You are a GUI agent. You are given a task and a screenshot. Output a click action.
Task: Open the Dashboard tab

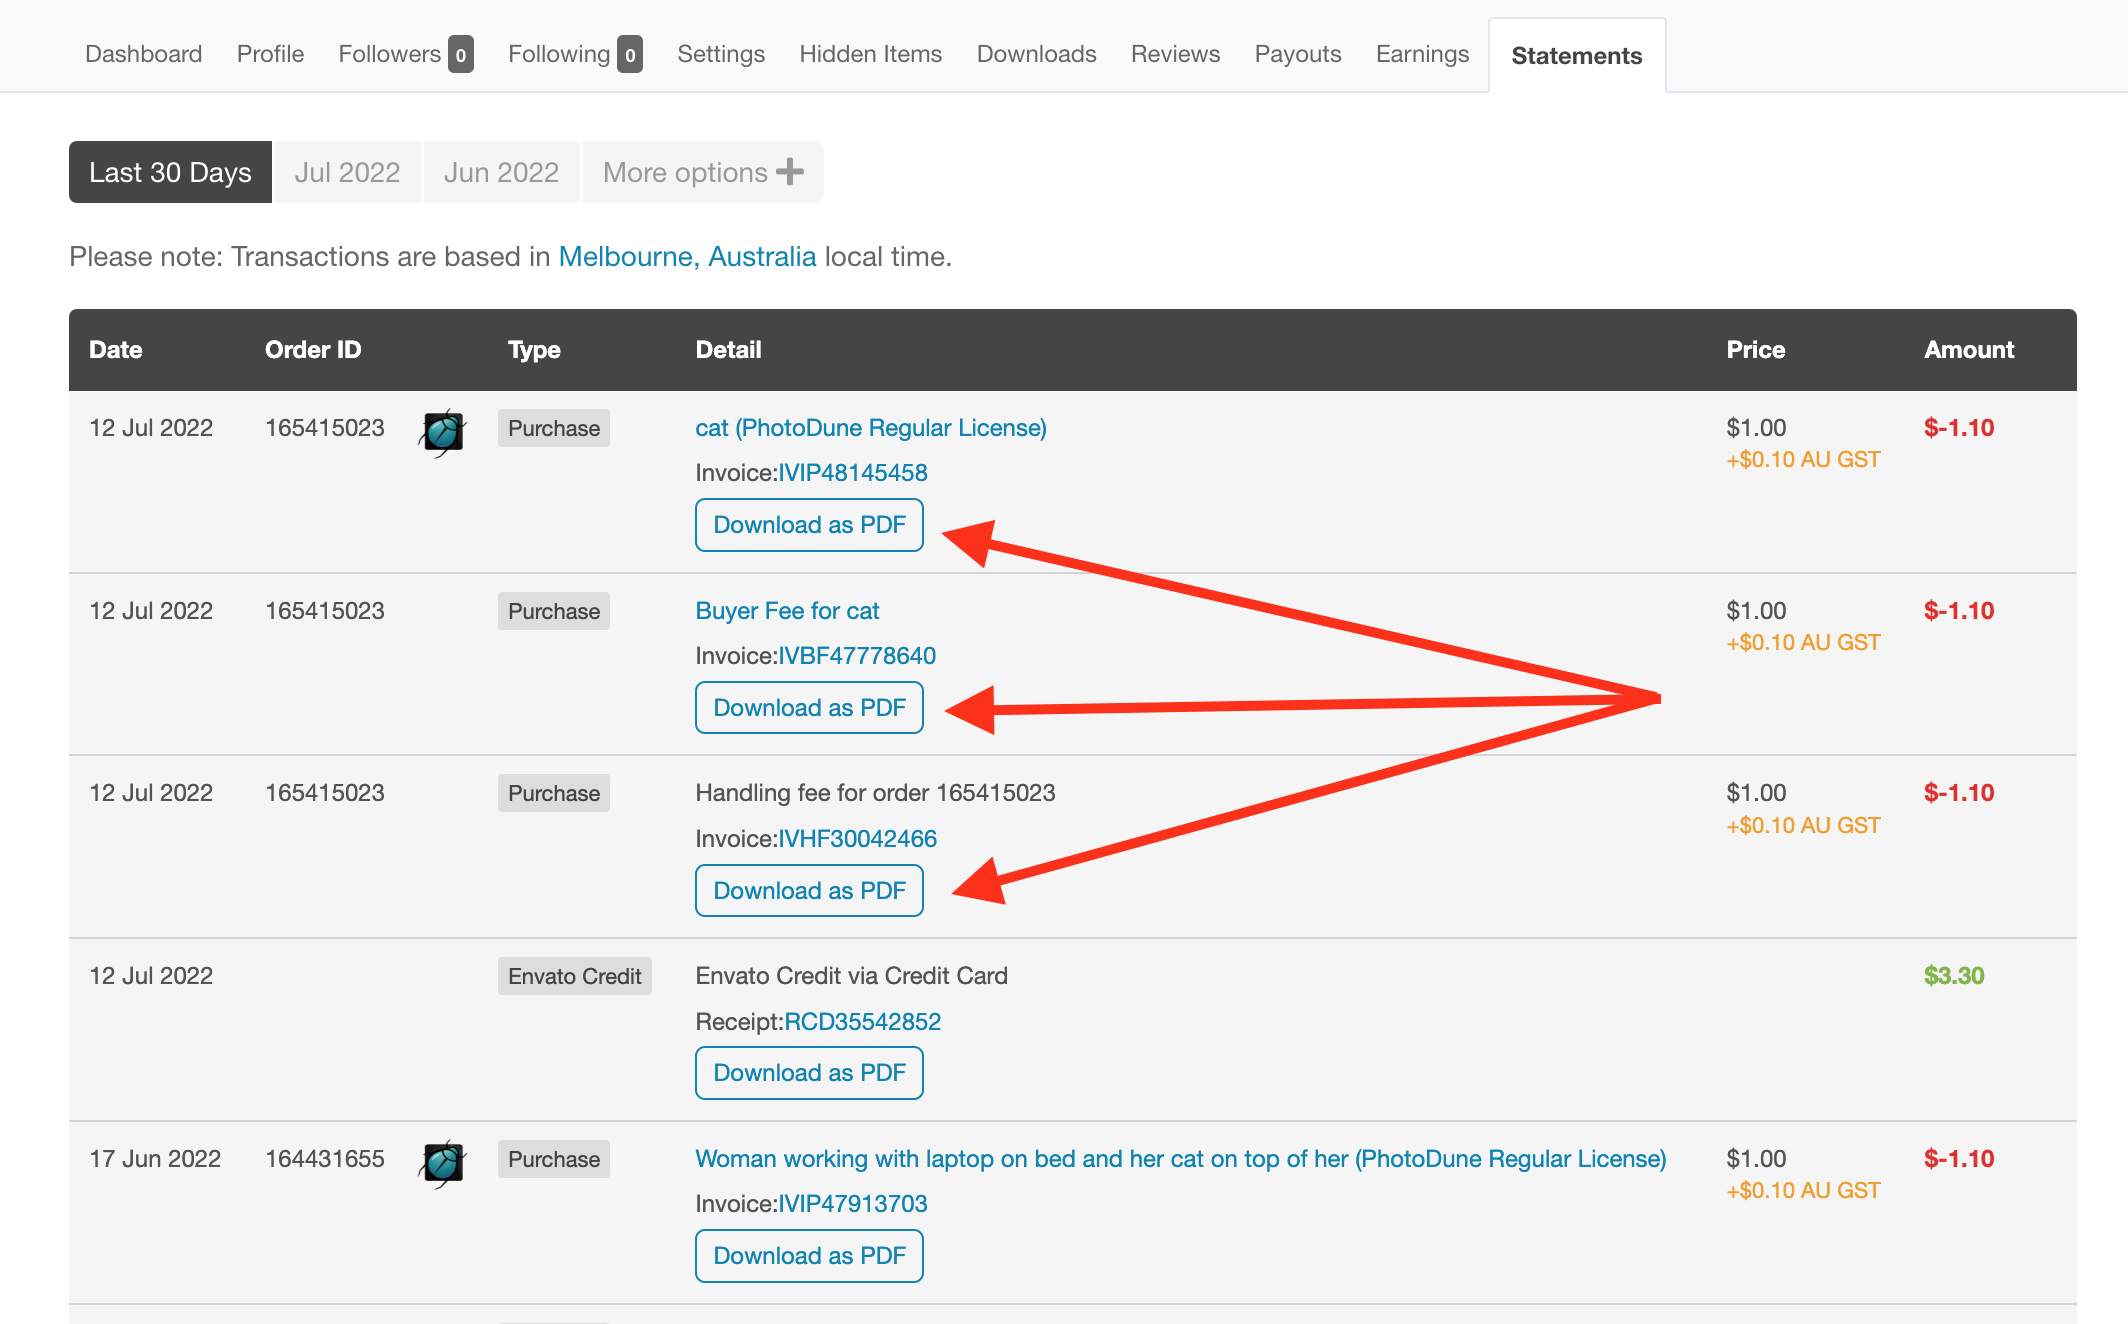pyautogui.click(x=143, y=54)
